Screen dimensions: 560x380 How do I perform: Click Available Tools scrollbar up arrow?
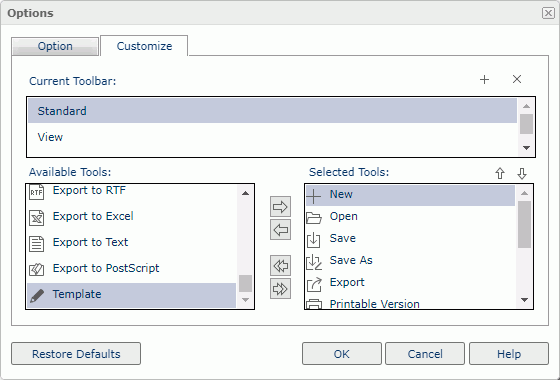pos(245,193)
